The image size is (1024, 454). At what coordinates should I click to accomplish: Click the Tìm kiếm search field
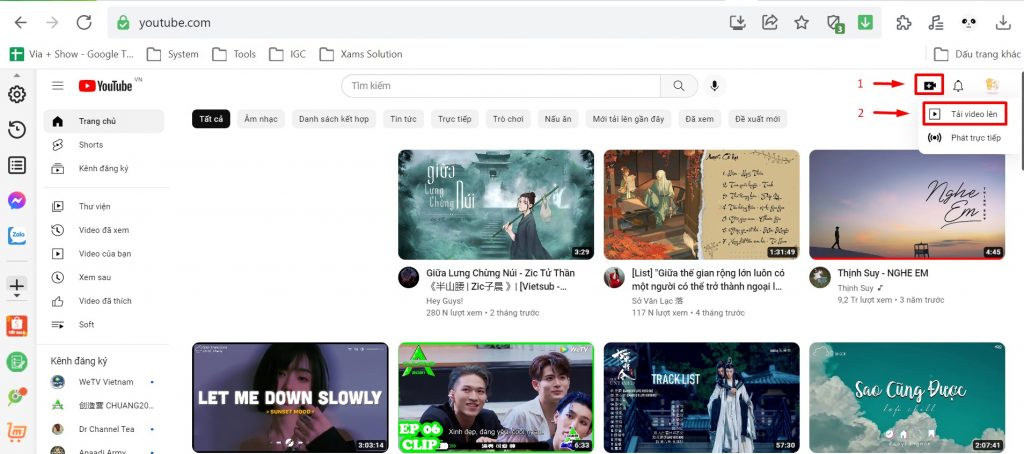(x=501, y=86)
